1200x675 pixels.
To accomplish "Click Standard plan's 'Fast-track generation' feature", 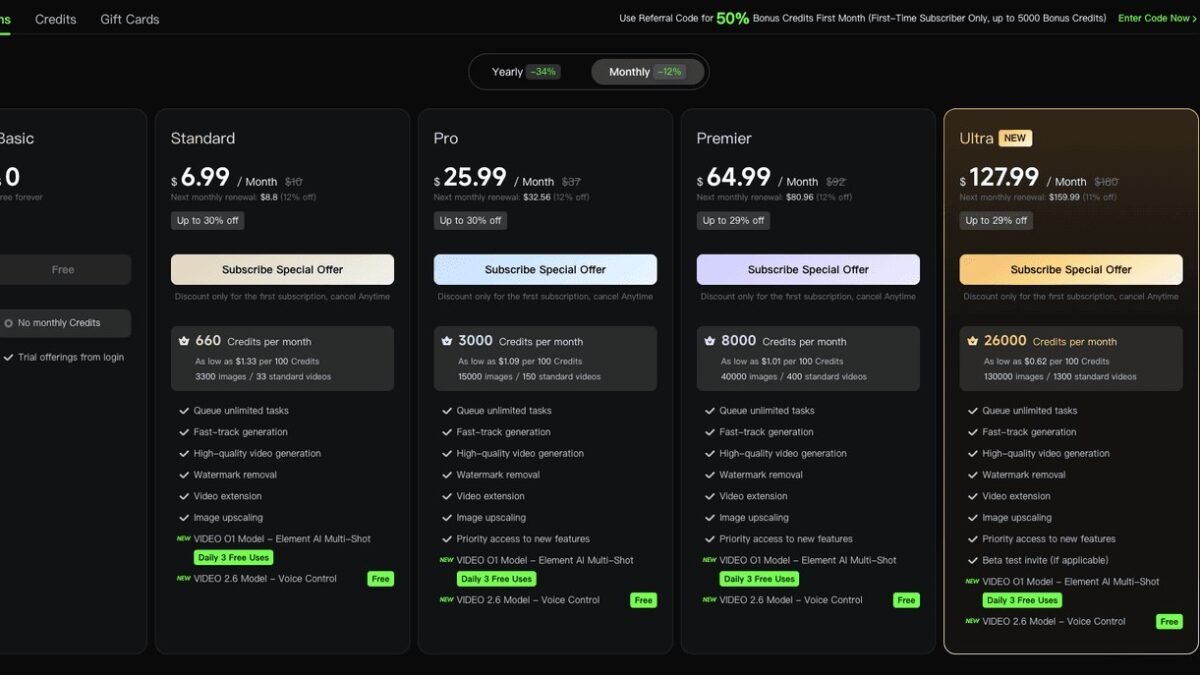I will pos(241,432).
